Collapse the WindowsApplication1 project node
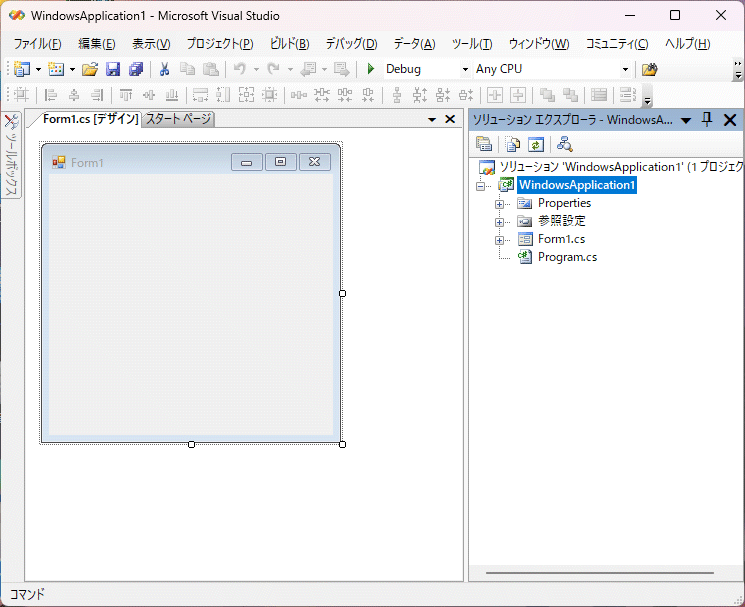The width and height of the screenshot is (745, 607). [x=481, y=186]
